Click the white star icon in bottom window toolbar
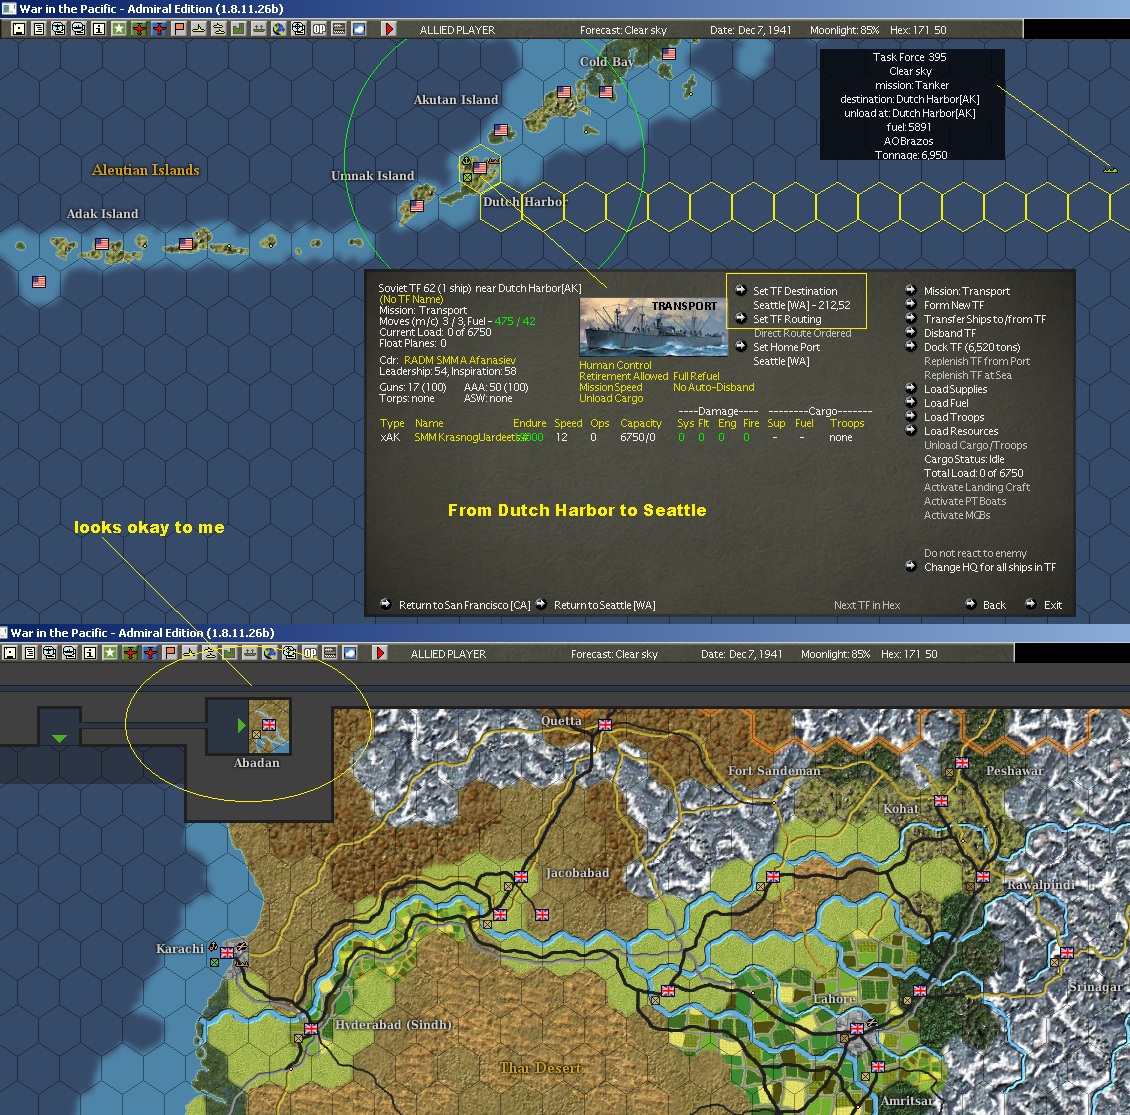1130x1115 pixels. (x=110, y=653)
